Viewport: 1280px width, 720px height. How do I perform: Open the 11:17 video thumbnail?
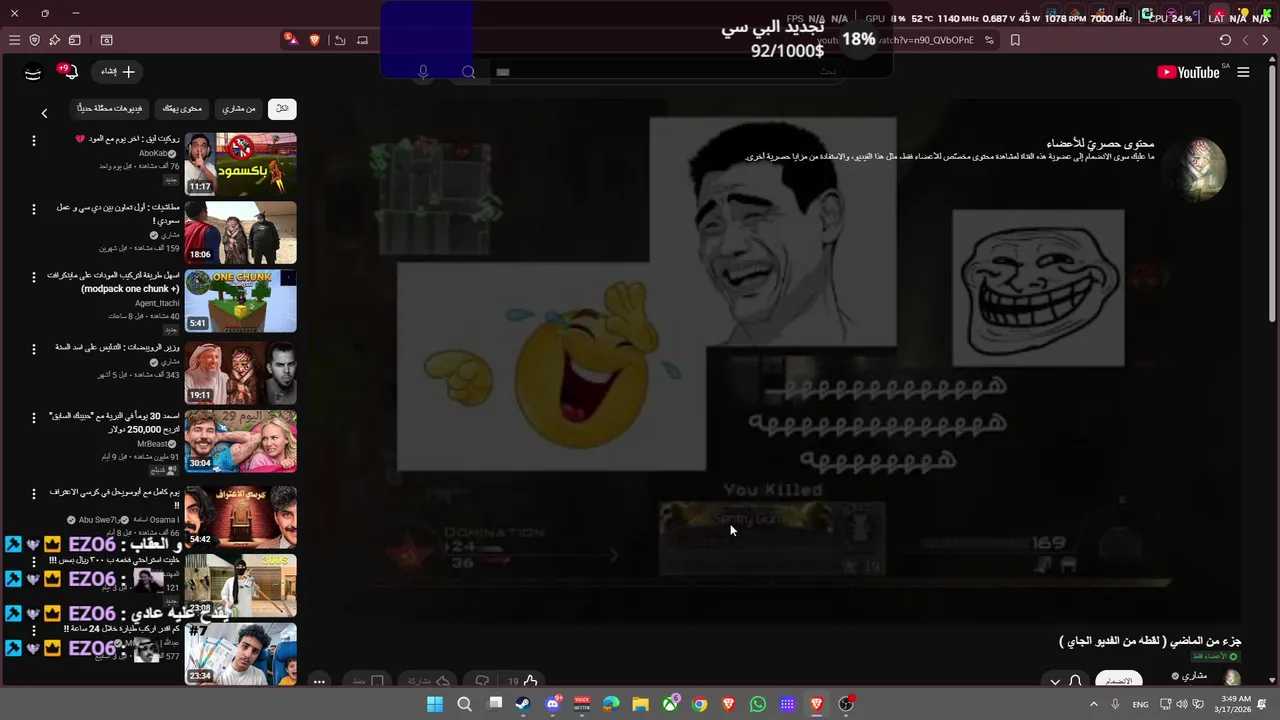tap(241, 164)
